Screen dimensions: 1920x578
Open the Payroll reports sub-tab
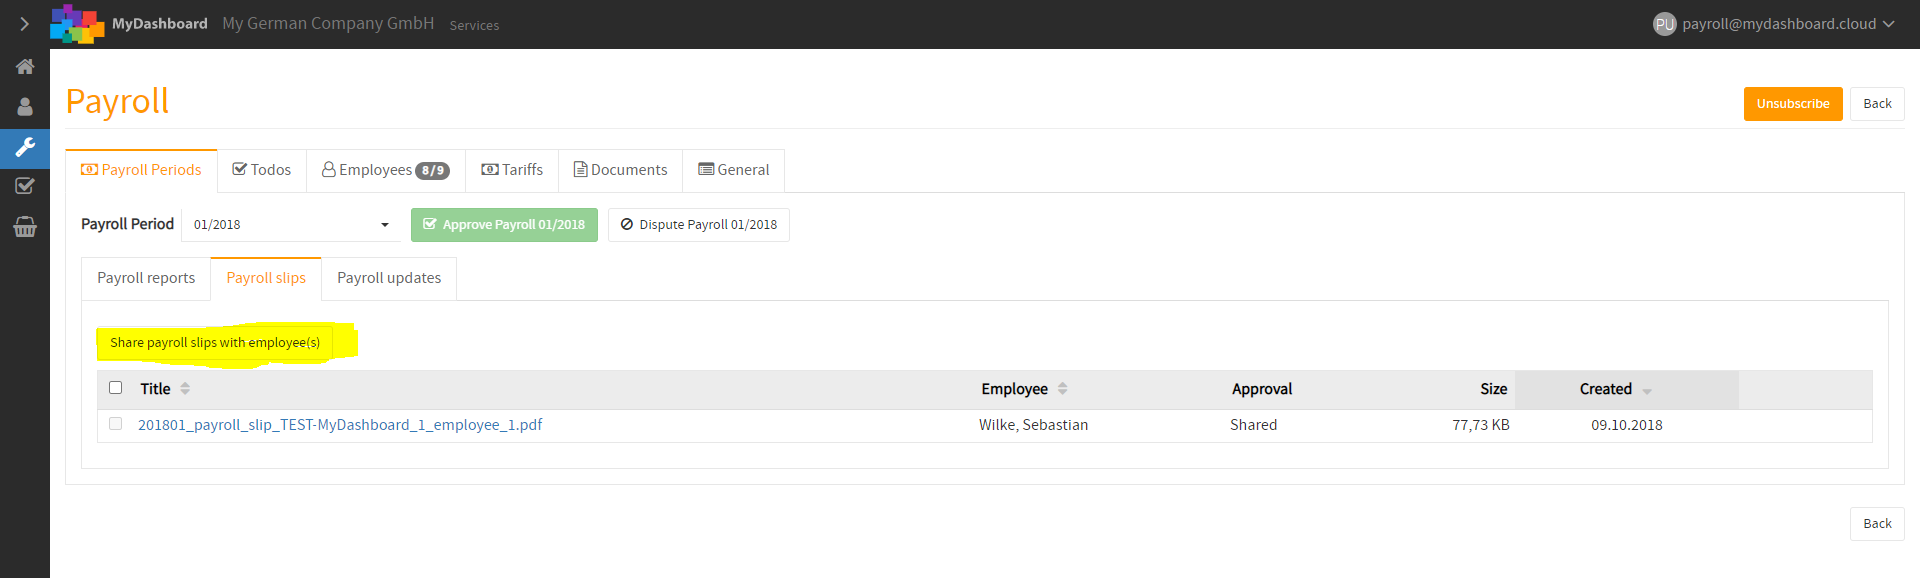[146, 278]
